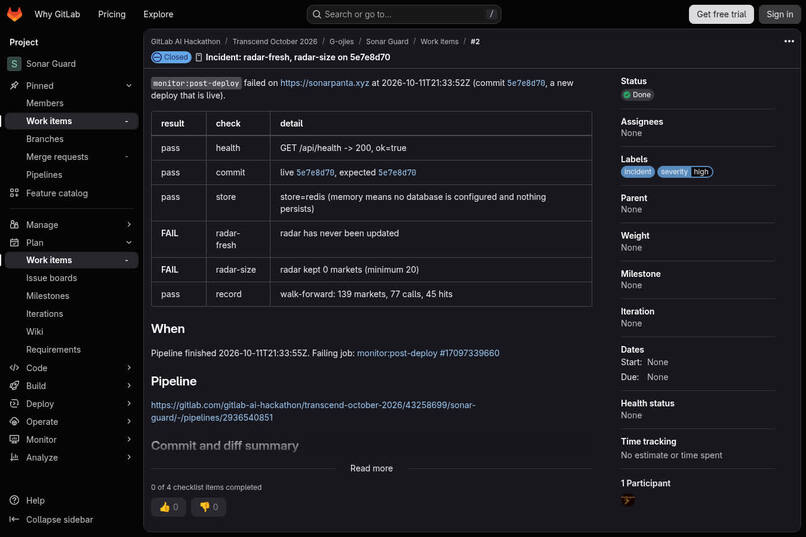Image resolution: width=806 pixels, height=537 pixels.
Task: Expand the Operate section chevron
Action: [129, 421]
